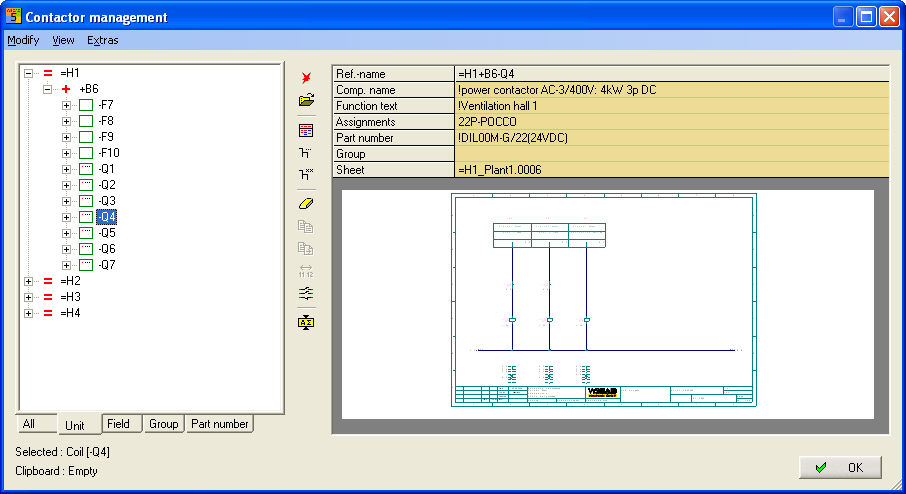
Task: Expand the -F7 tree node
Action: (66, 105)
